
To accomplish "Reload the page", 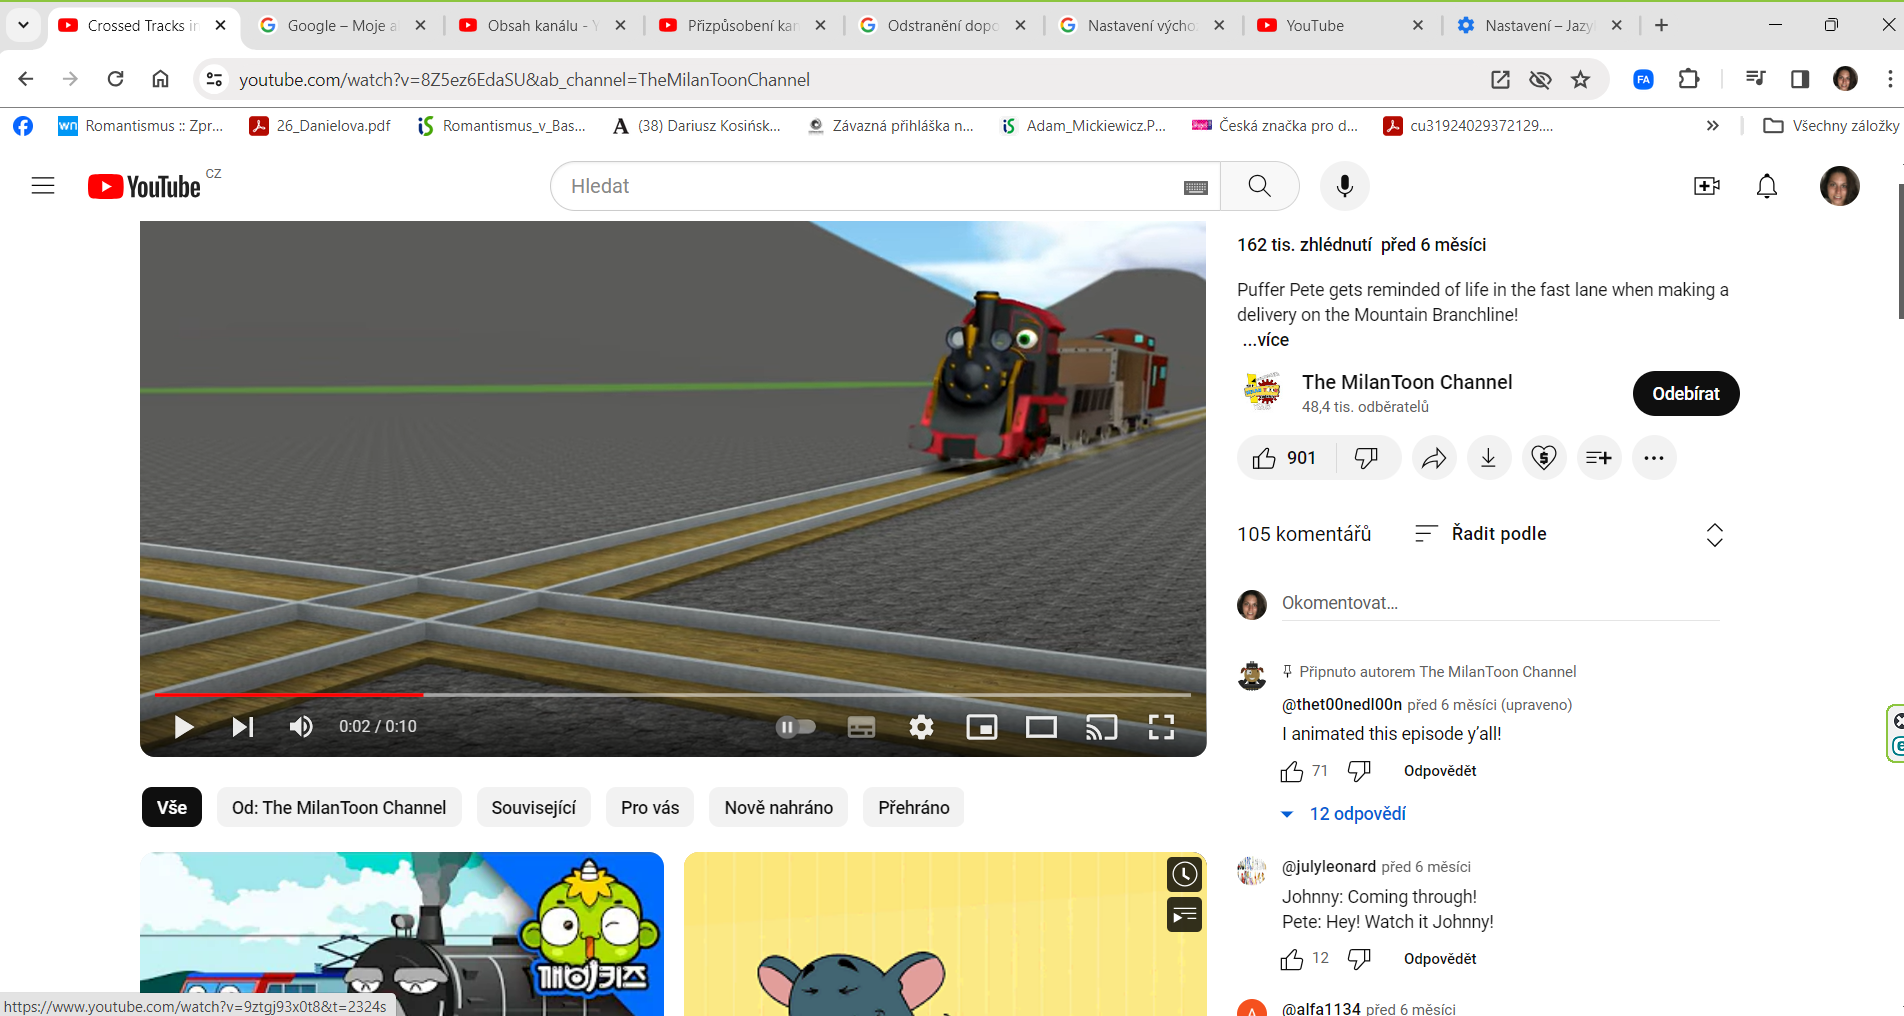I will pyautogui.click(x=116, y=79).
